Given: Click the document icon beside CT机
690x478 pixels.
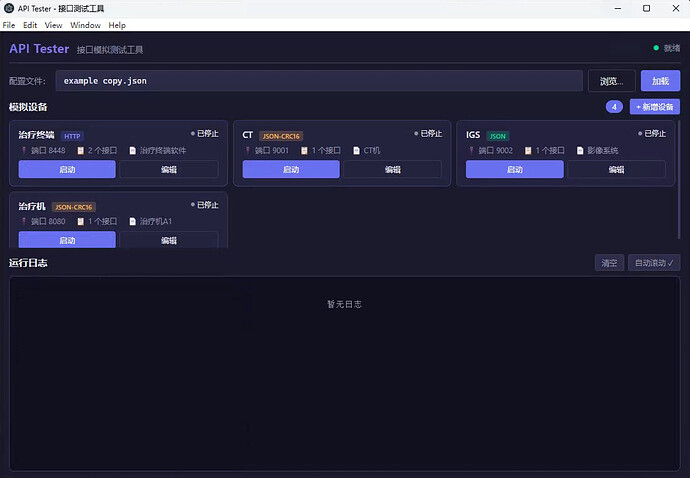Looking at the screenshot, I should coord(356,151).
